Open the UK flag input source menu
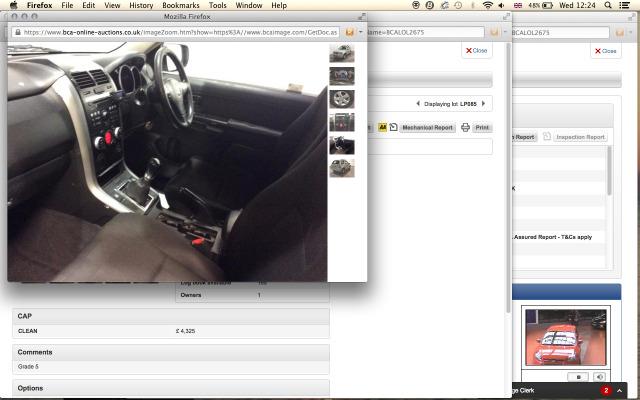The height and width of the screenshot is (400, 640). pyautogui.click(x=518, y=5)
